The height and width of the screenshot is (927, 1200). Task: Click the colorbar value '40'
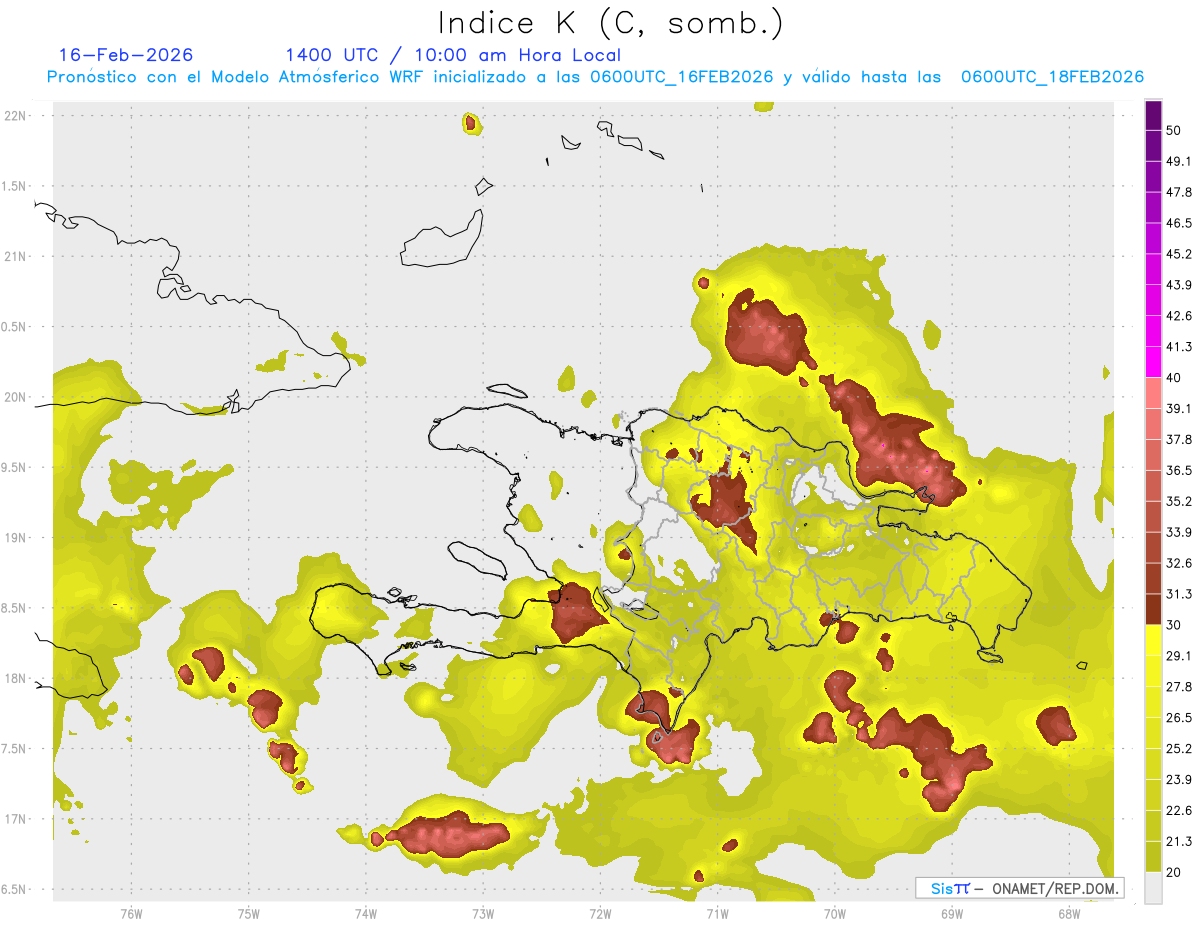1173,378
